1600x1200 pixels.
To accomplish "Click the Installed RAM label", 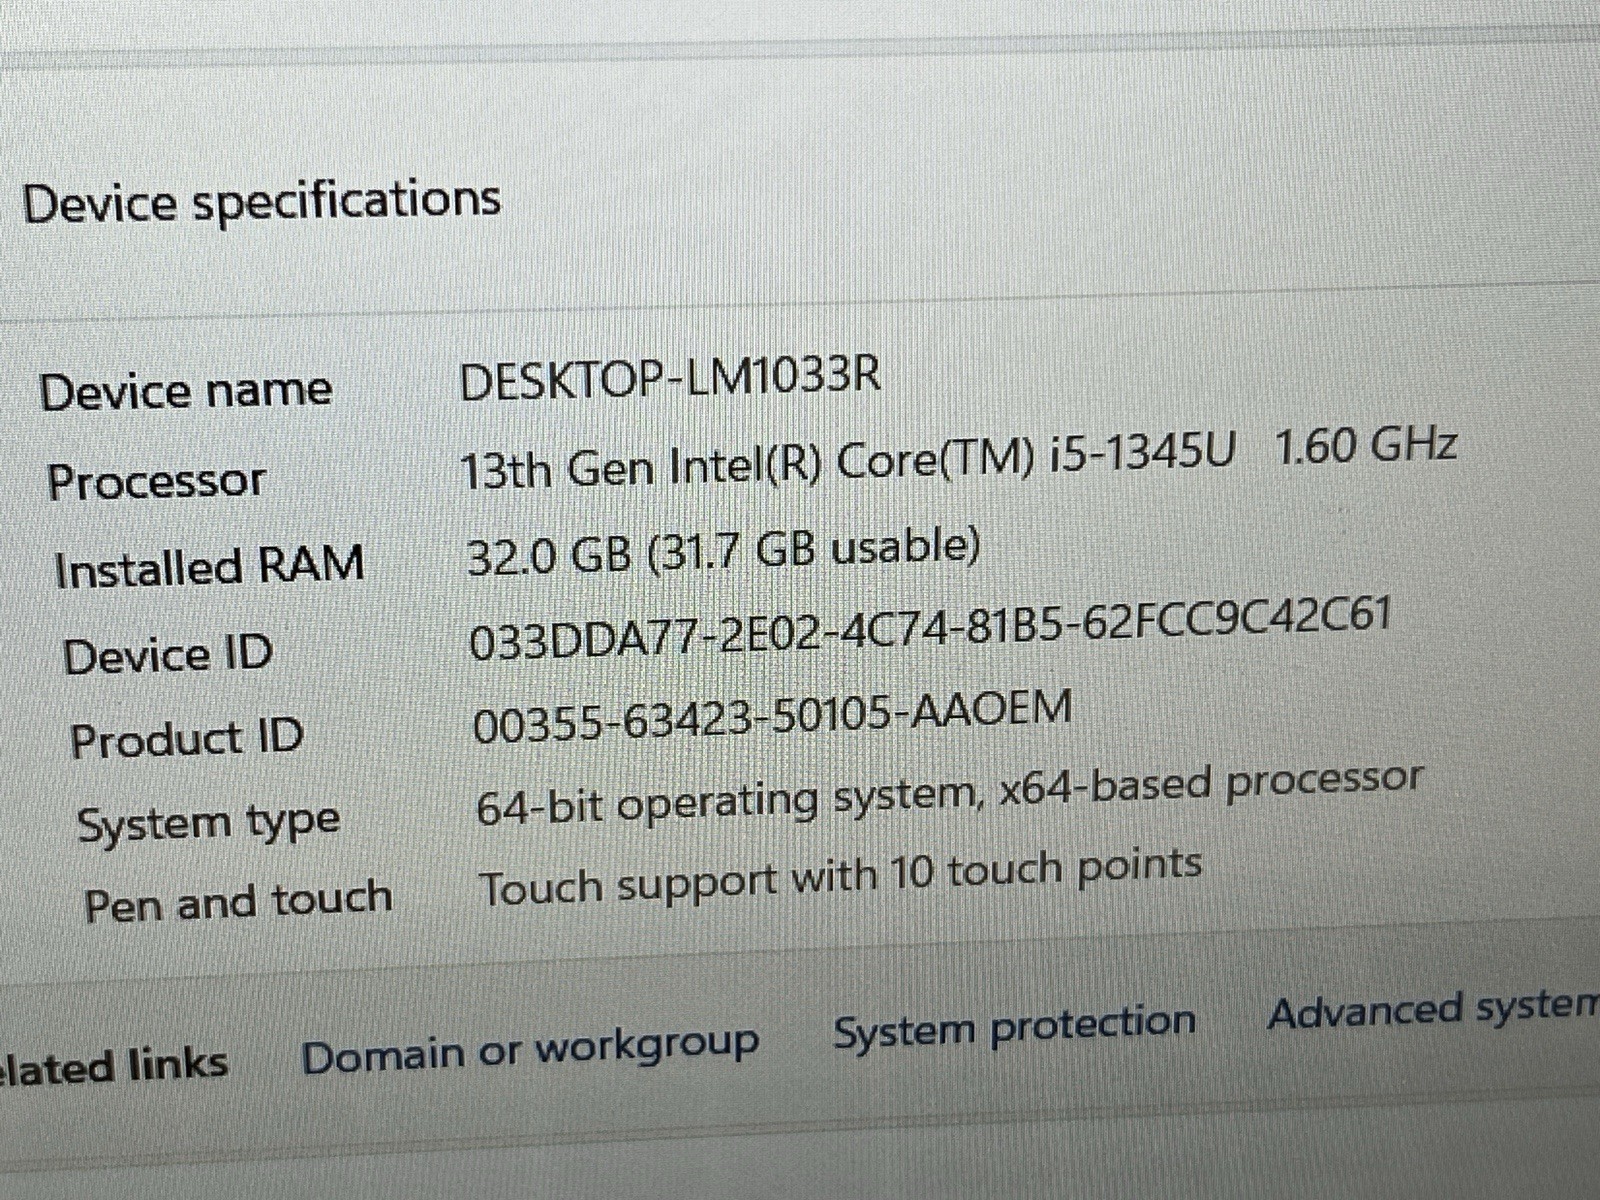I will click(209, 566).
